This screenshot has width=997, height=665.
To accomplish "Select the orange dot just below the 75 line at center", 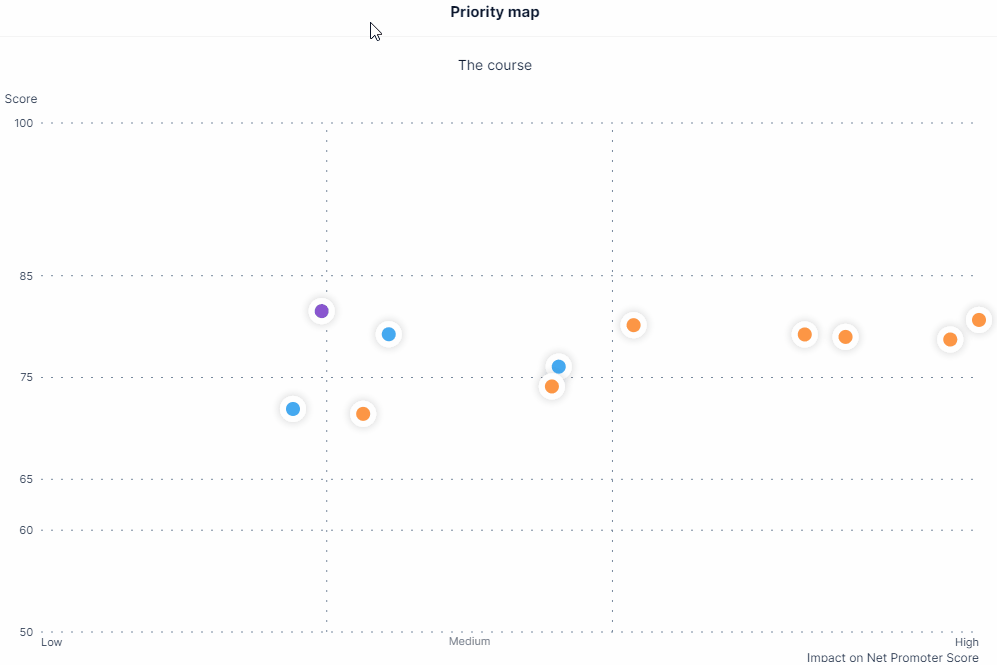I will [551, 387].
